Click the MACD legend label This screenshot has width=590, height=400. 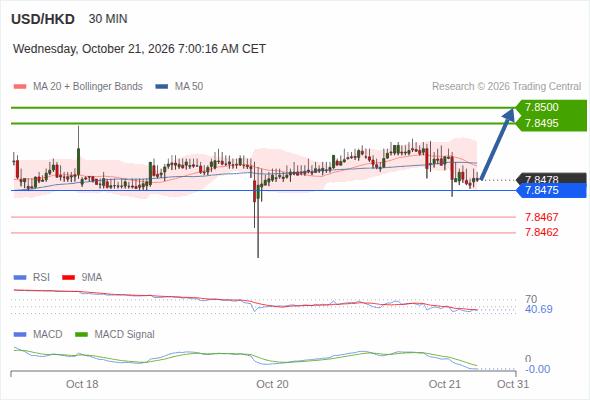pos(48,334)
